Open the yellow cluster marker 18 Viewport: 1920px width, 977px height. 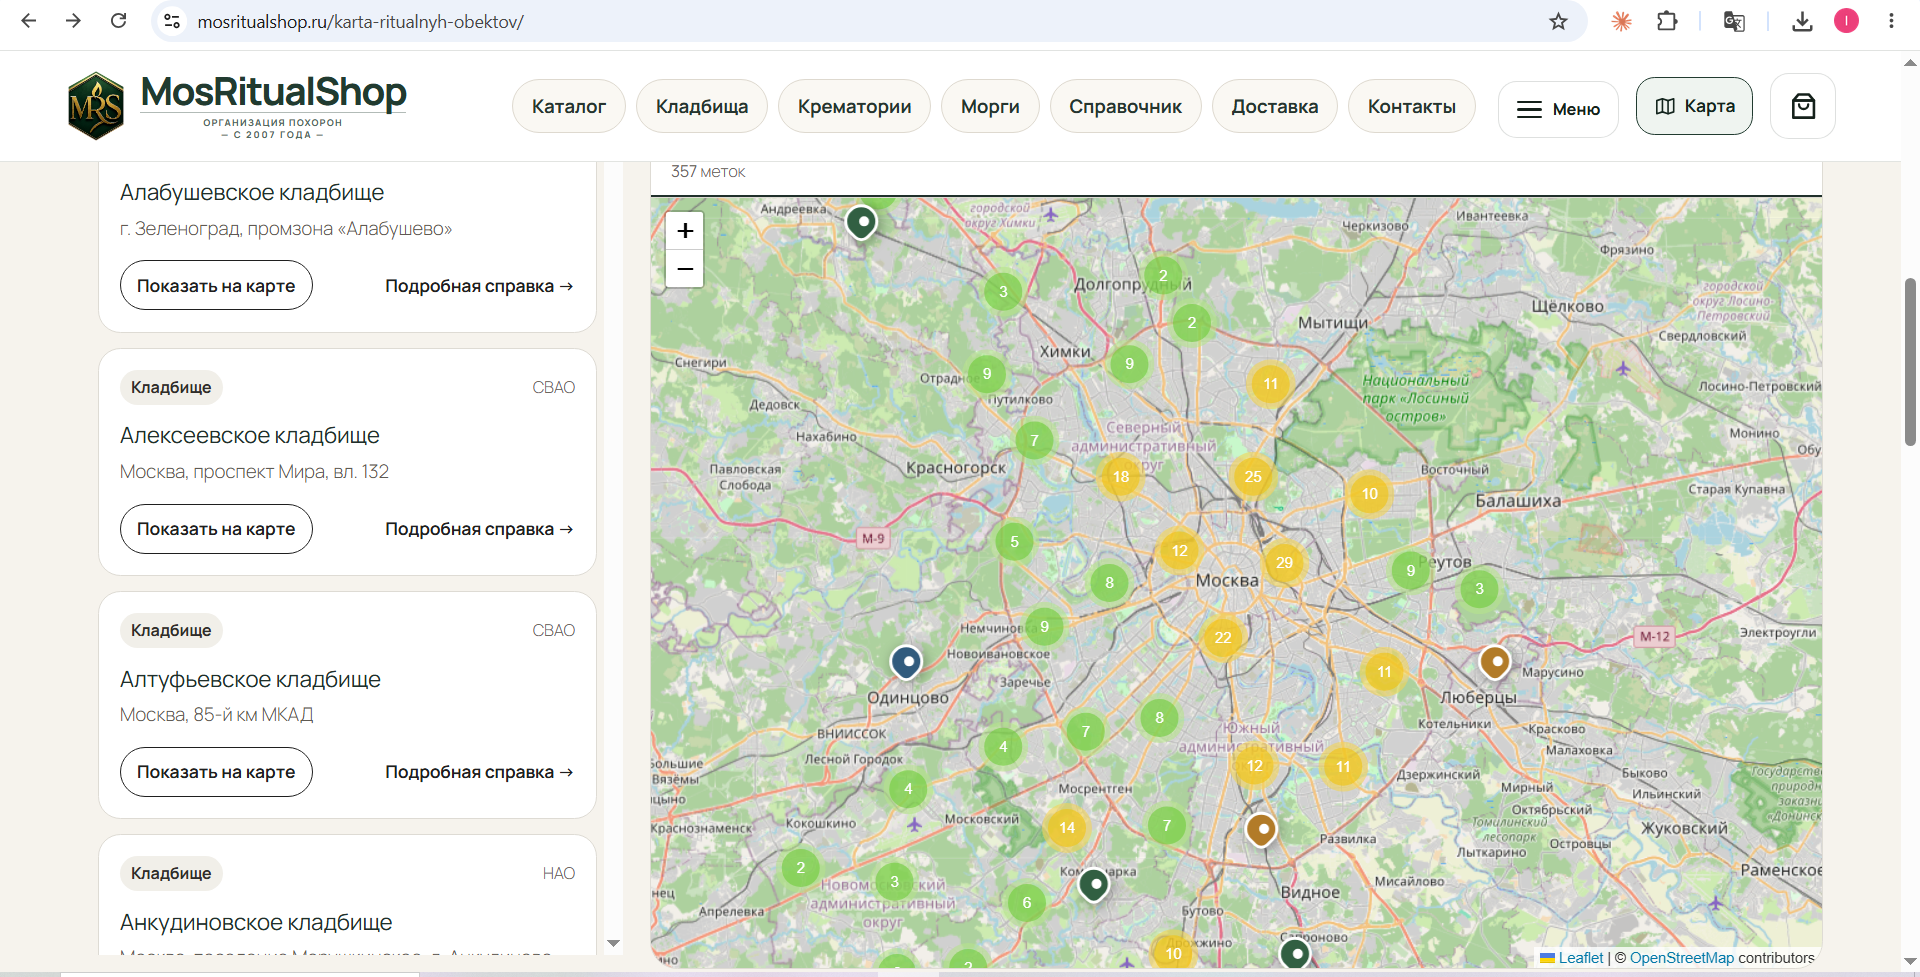coord(1121,477)
